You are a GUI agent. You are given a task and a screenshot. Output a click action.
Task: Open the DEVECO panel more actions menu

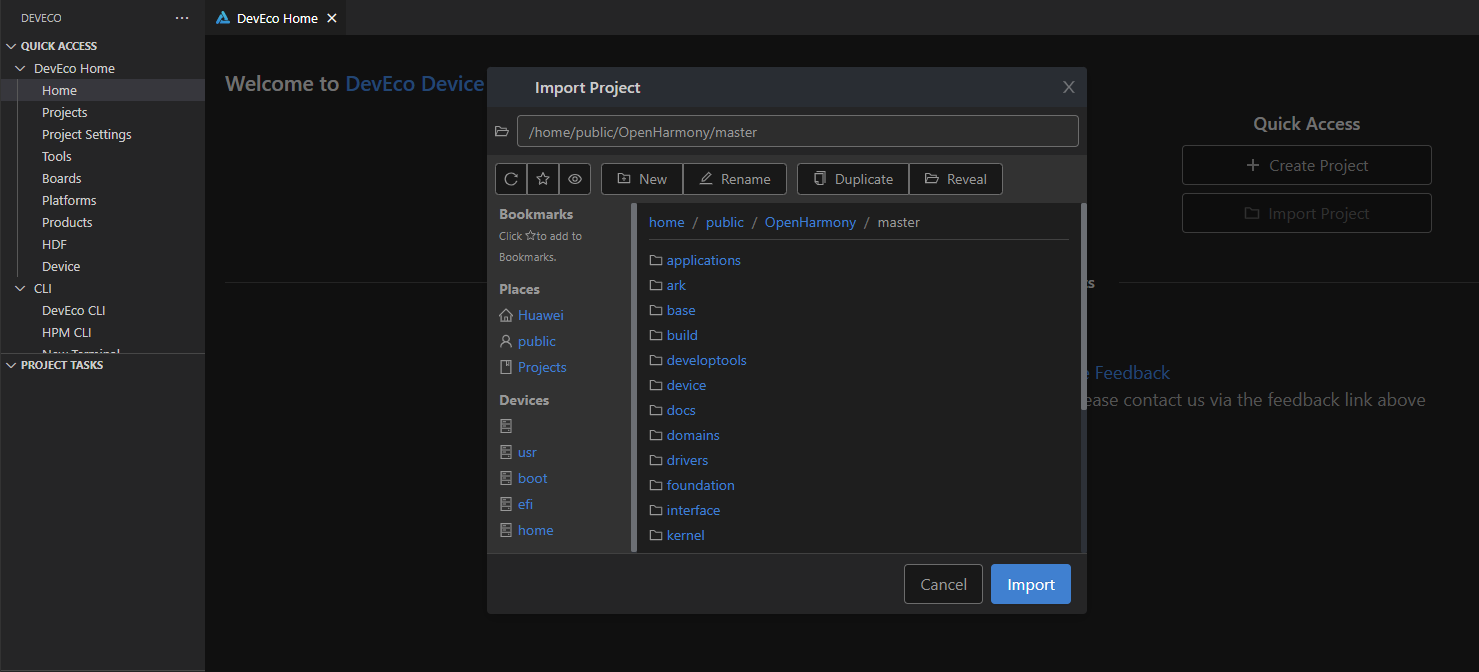coord(181,18)
